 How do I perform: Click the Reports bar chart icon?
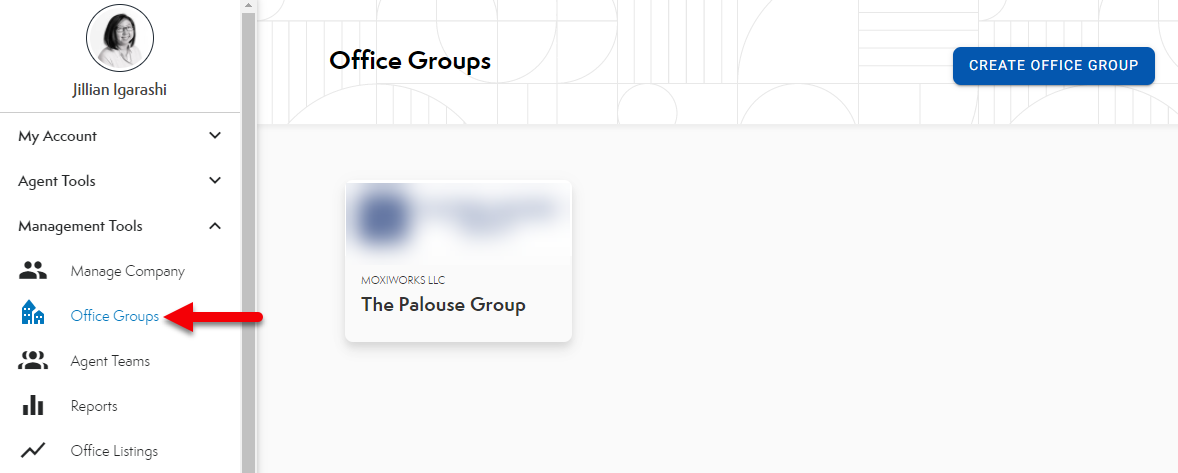click(x=33, y=406)
